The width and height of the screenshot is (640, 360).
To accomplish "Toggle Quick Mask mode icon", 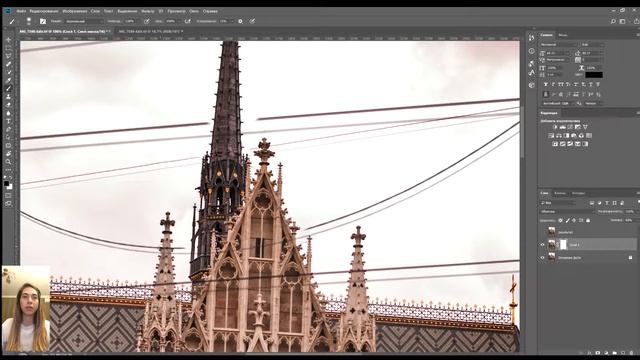I will click(8, 196).
